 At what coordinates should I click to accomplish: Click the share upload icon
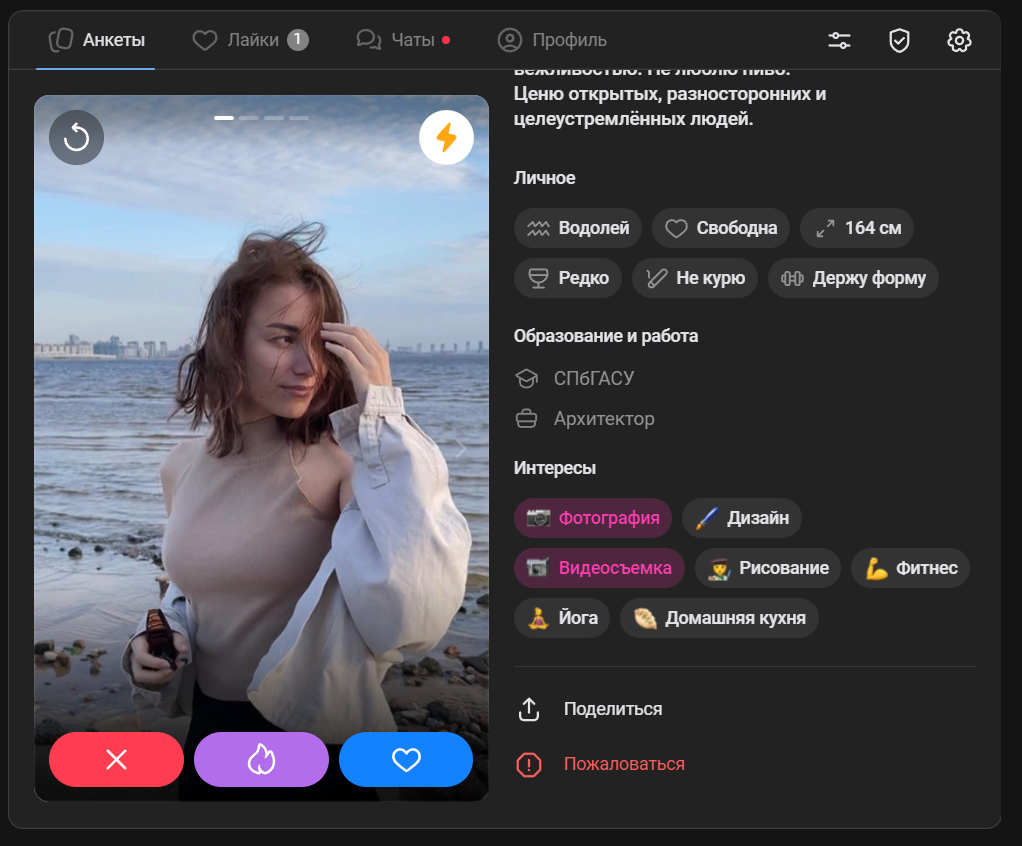tap(529, 709)
